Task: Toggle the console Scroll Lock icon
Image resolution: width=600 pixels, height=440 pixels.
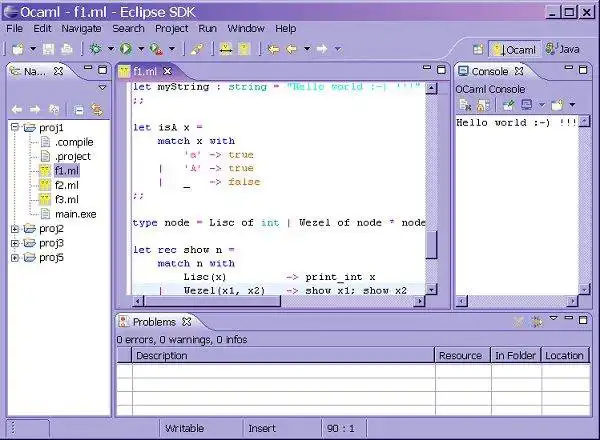Action: coord(483,105)
